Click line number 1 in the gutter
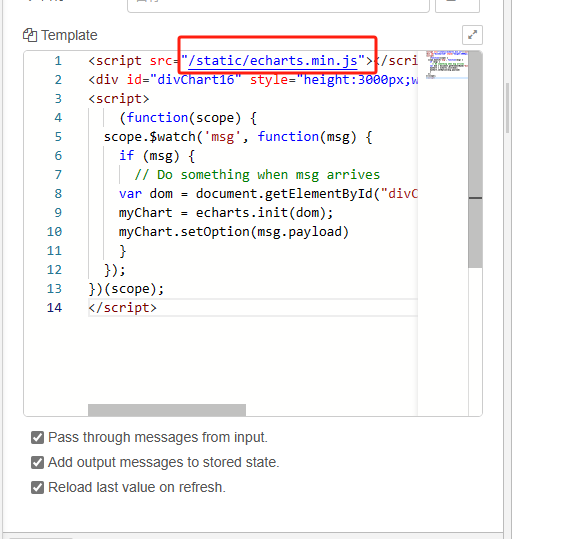562x539 pixels. [x=58, y=61]
